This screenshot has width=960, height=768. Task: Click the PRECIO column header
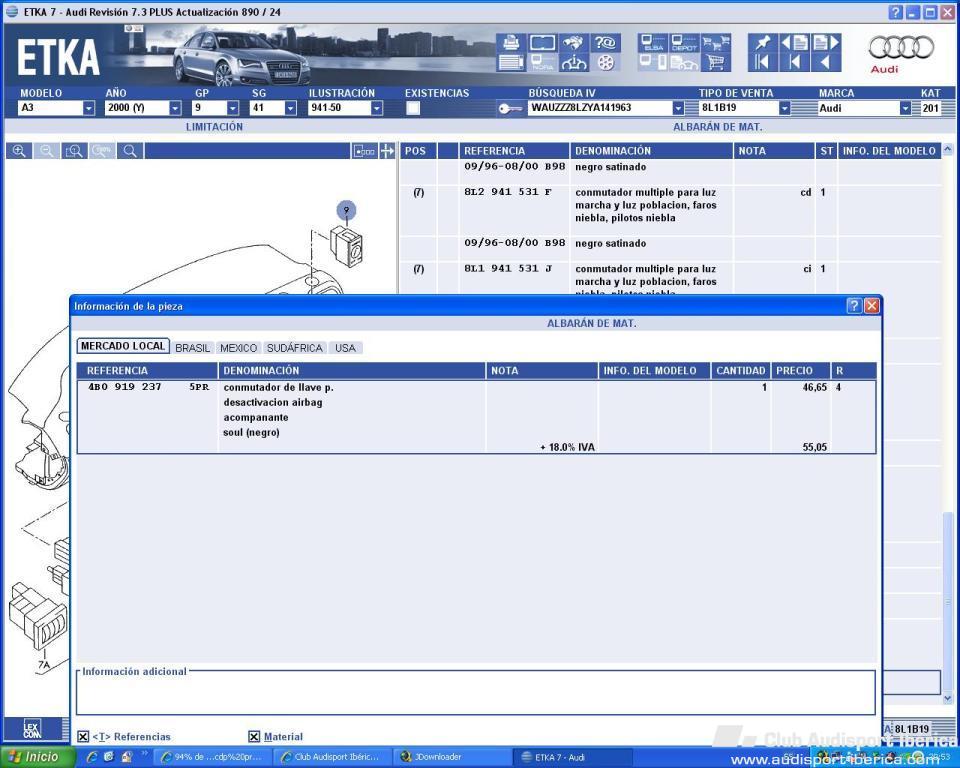point(801,371)
